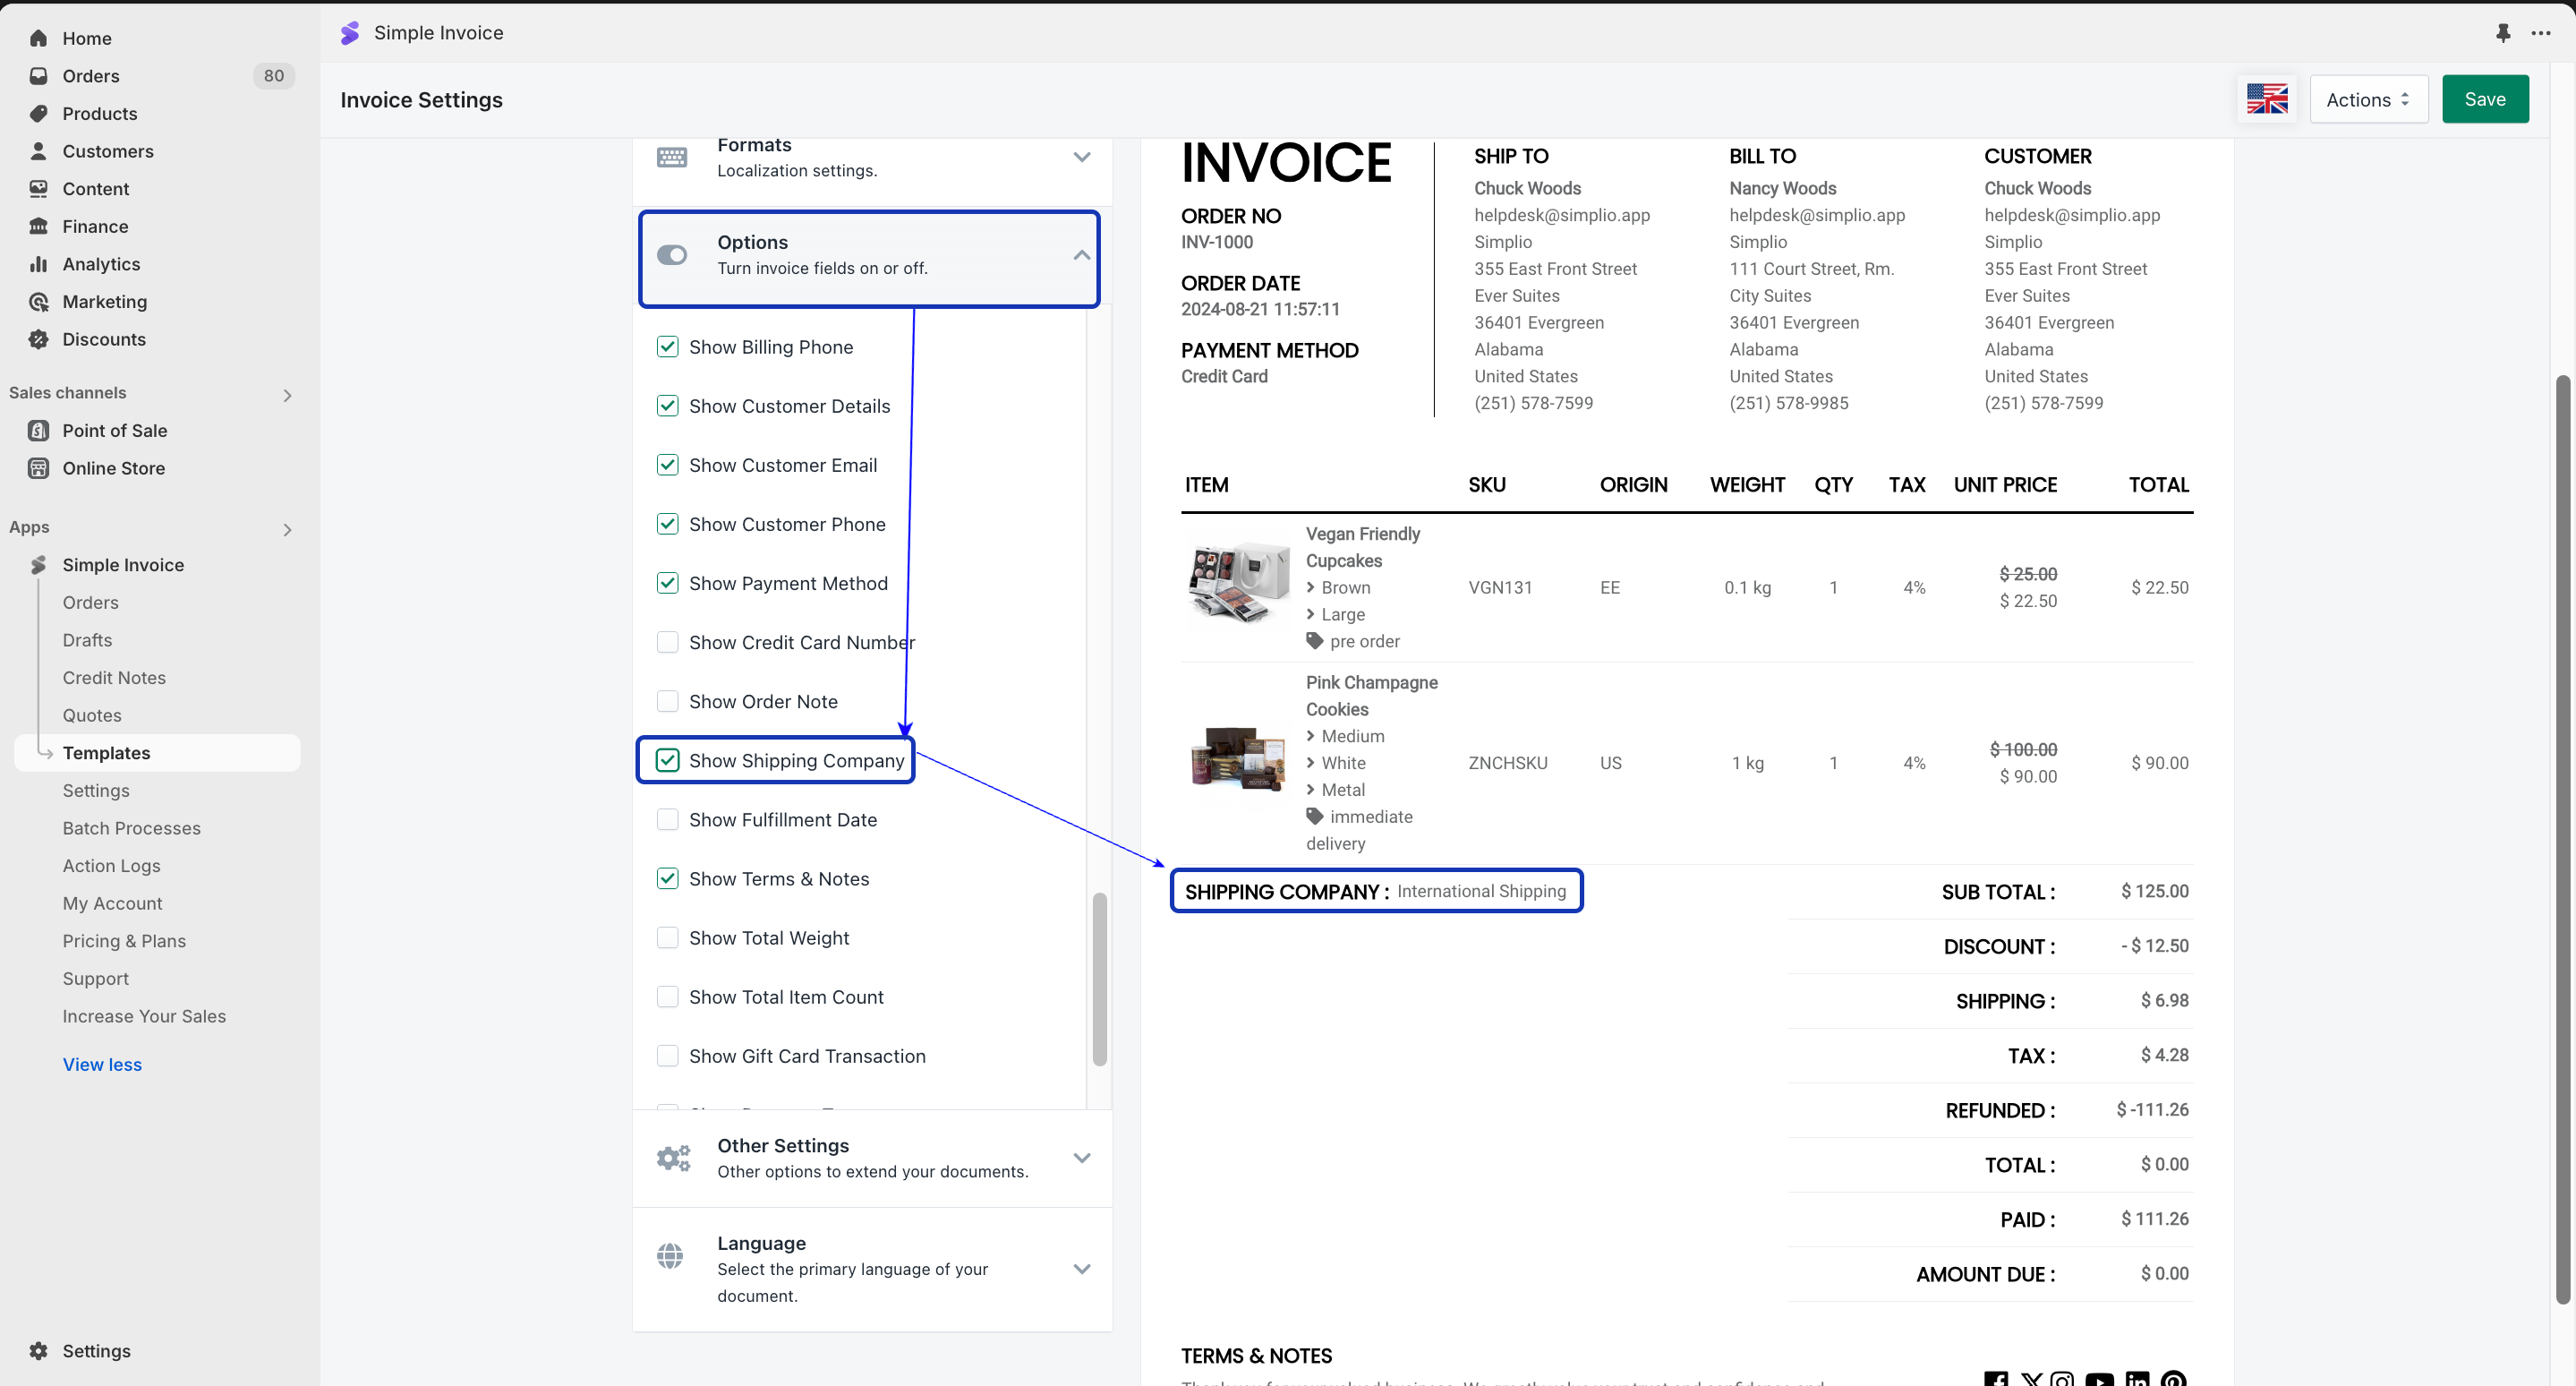The width and height of the screenshot is (2576, 1386).
Task: Click the green Save button
Action: 2484,99
